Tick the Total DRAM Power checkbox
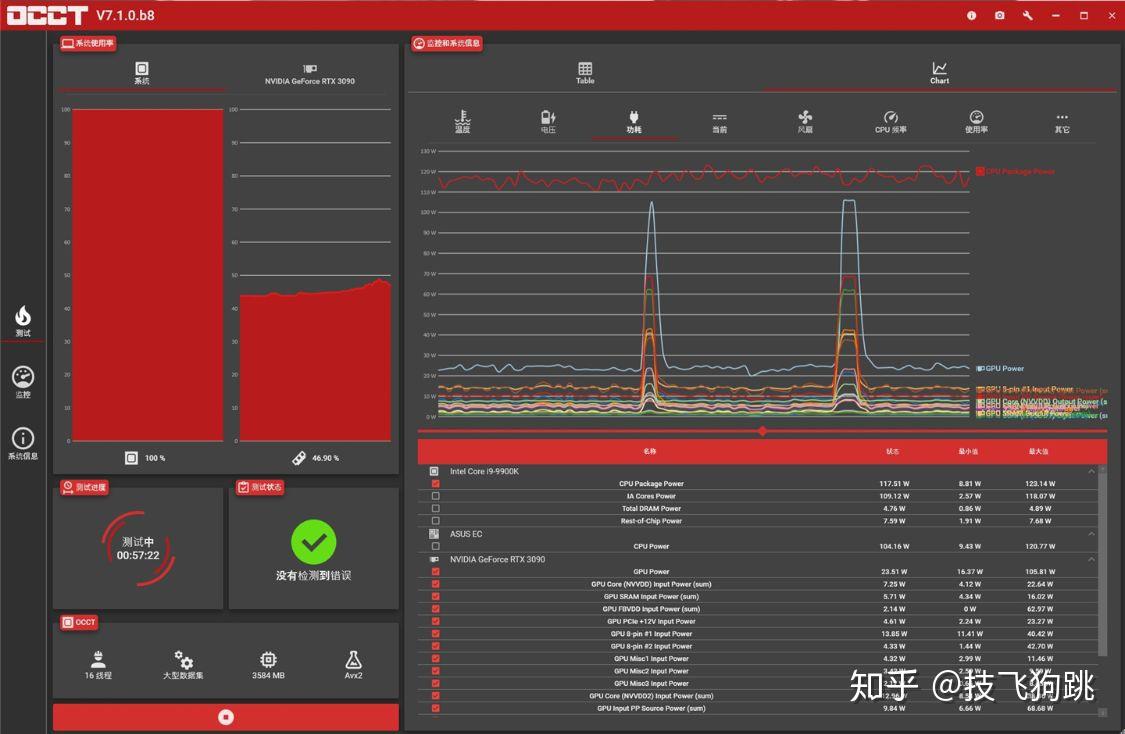This screenshot has width=1125, height=734. pos(435,508)
